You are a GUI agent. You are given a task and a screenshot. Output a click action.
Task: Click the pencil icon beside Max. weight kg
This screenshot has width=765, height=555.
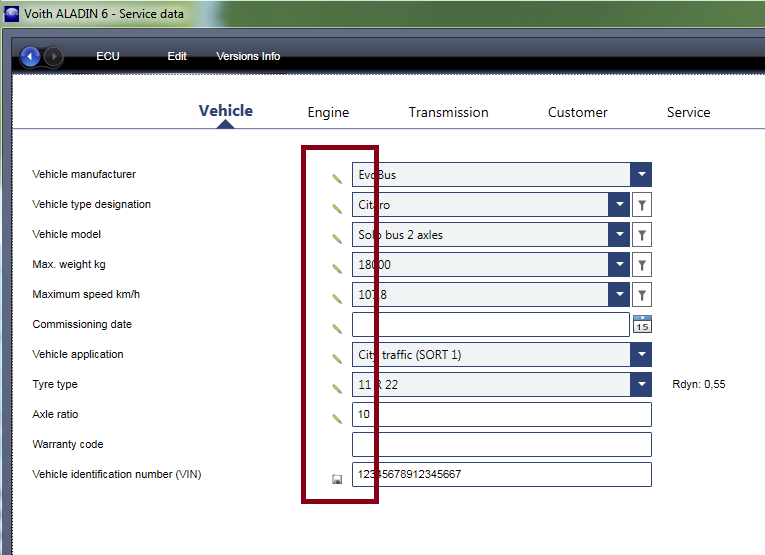pyautogui.click(x=337, y=269)
